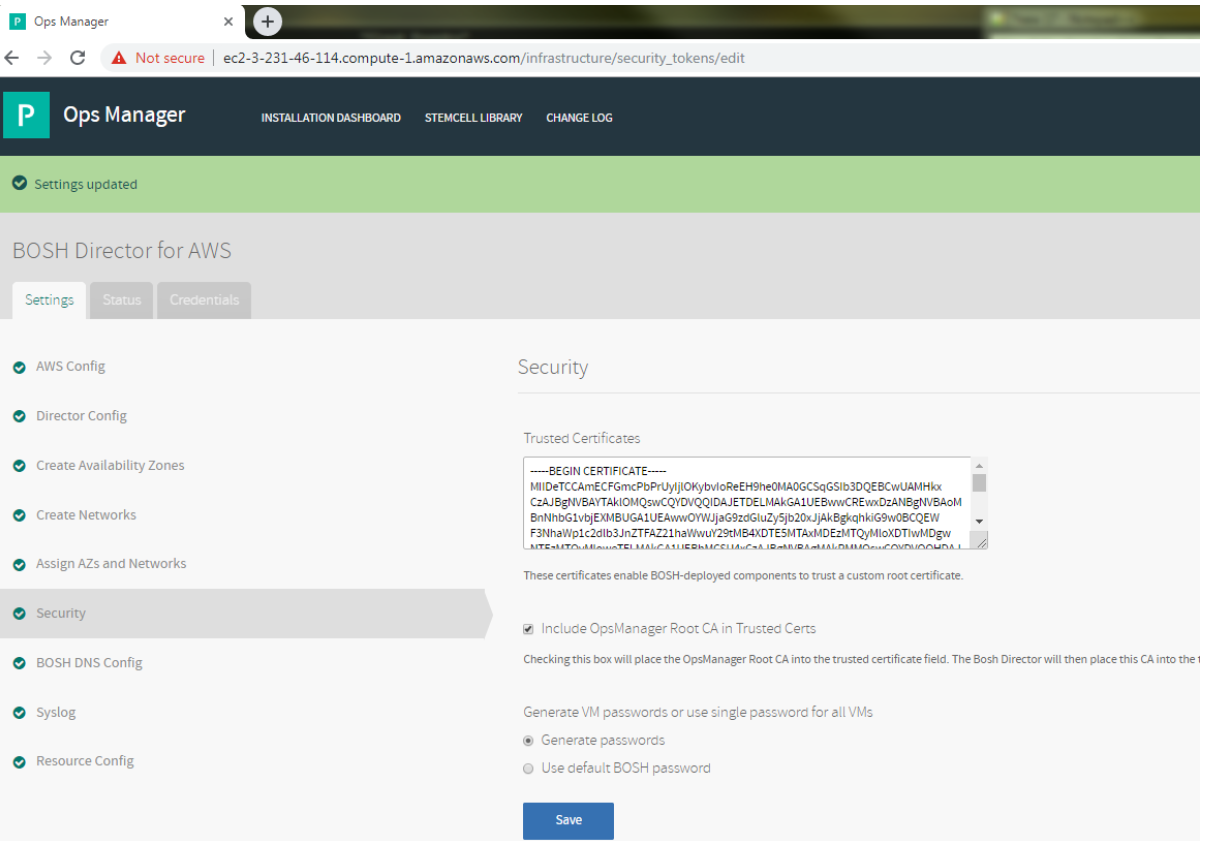Open the Change Log menu item
1208x841 pixels.
pyautogui.click(x=579, y=118)
